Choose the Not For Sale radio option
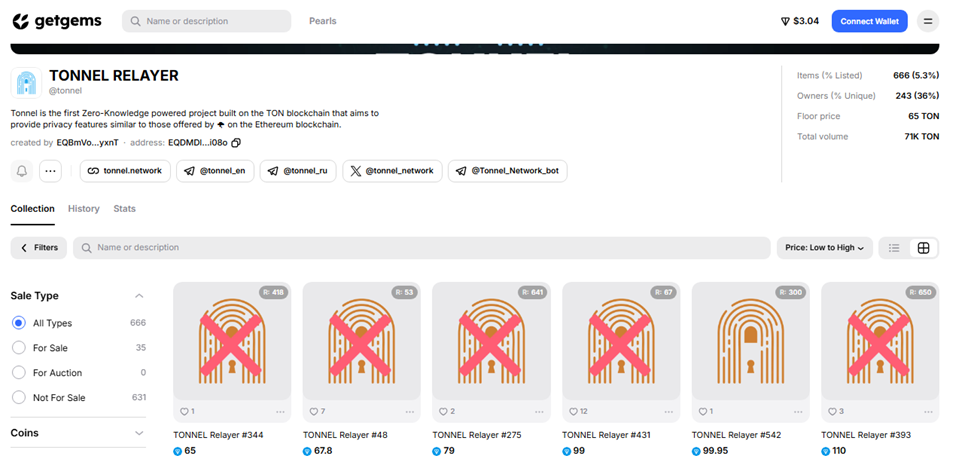 (19, 397)
